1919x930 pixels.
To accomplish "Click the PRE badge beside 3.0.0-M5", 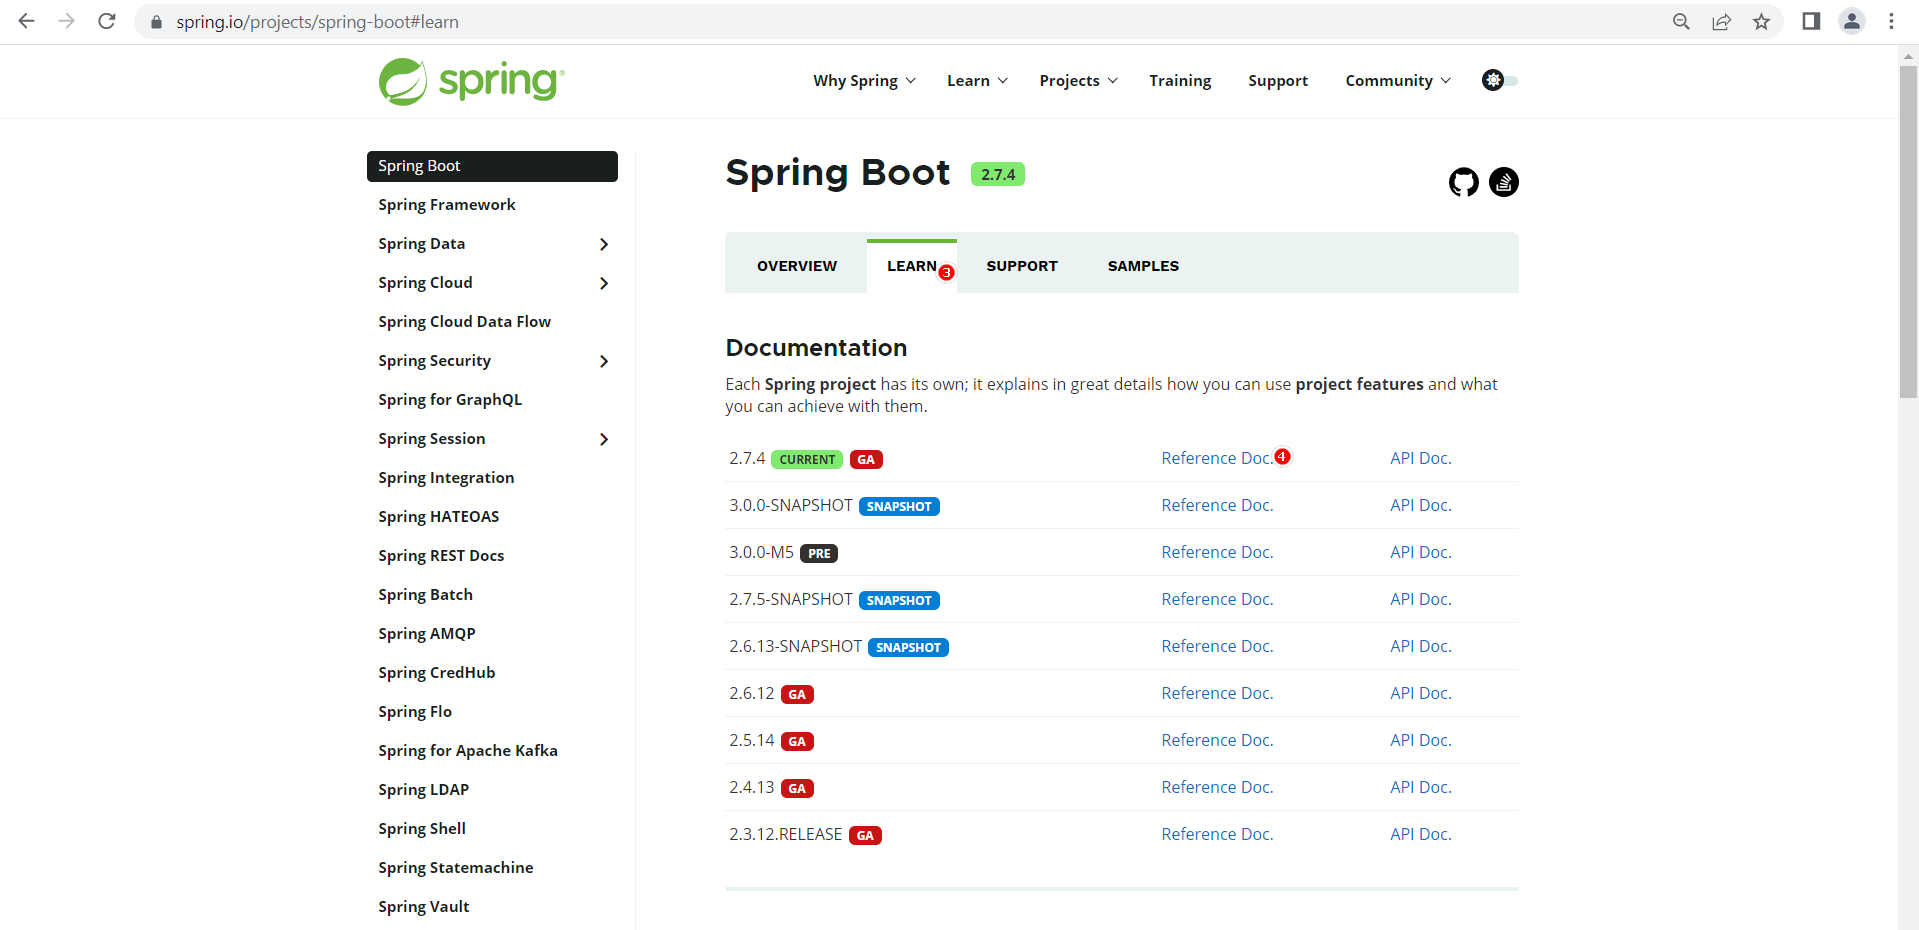I will point(819,554).
